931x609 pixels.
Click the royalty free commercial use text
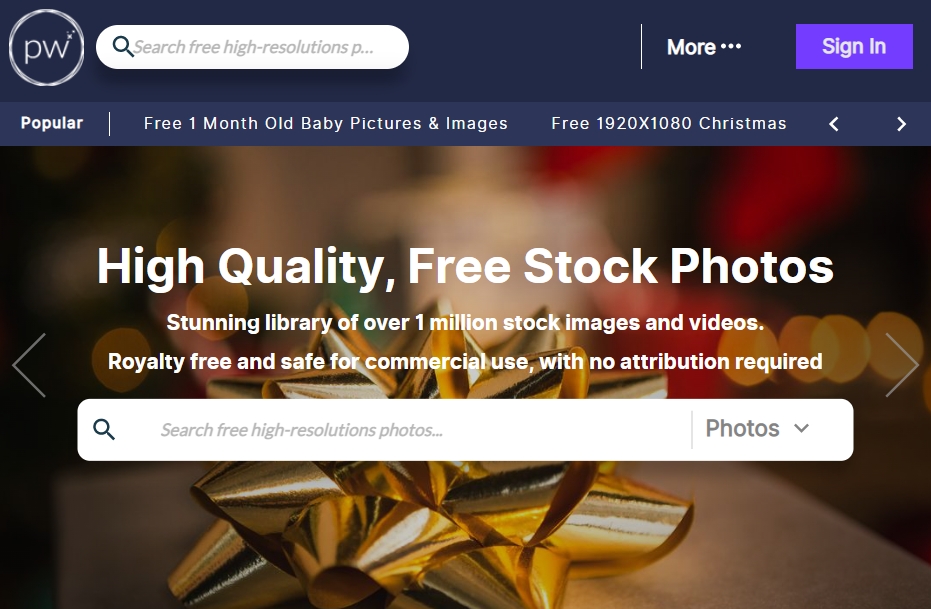coord(466,361)
